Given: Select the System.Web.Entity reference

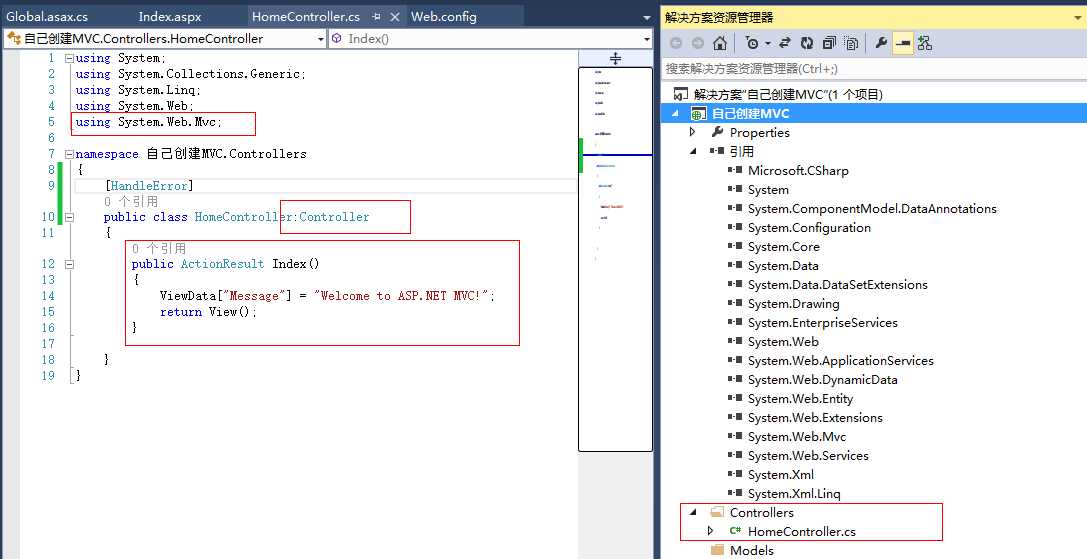Looking at the screenshot, I should click(800, 399).
